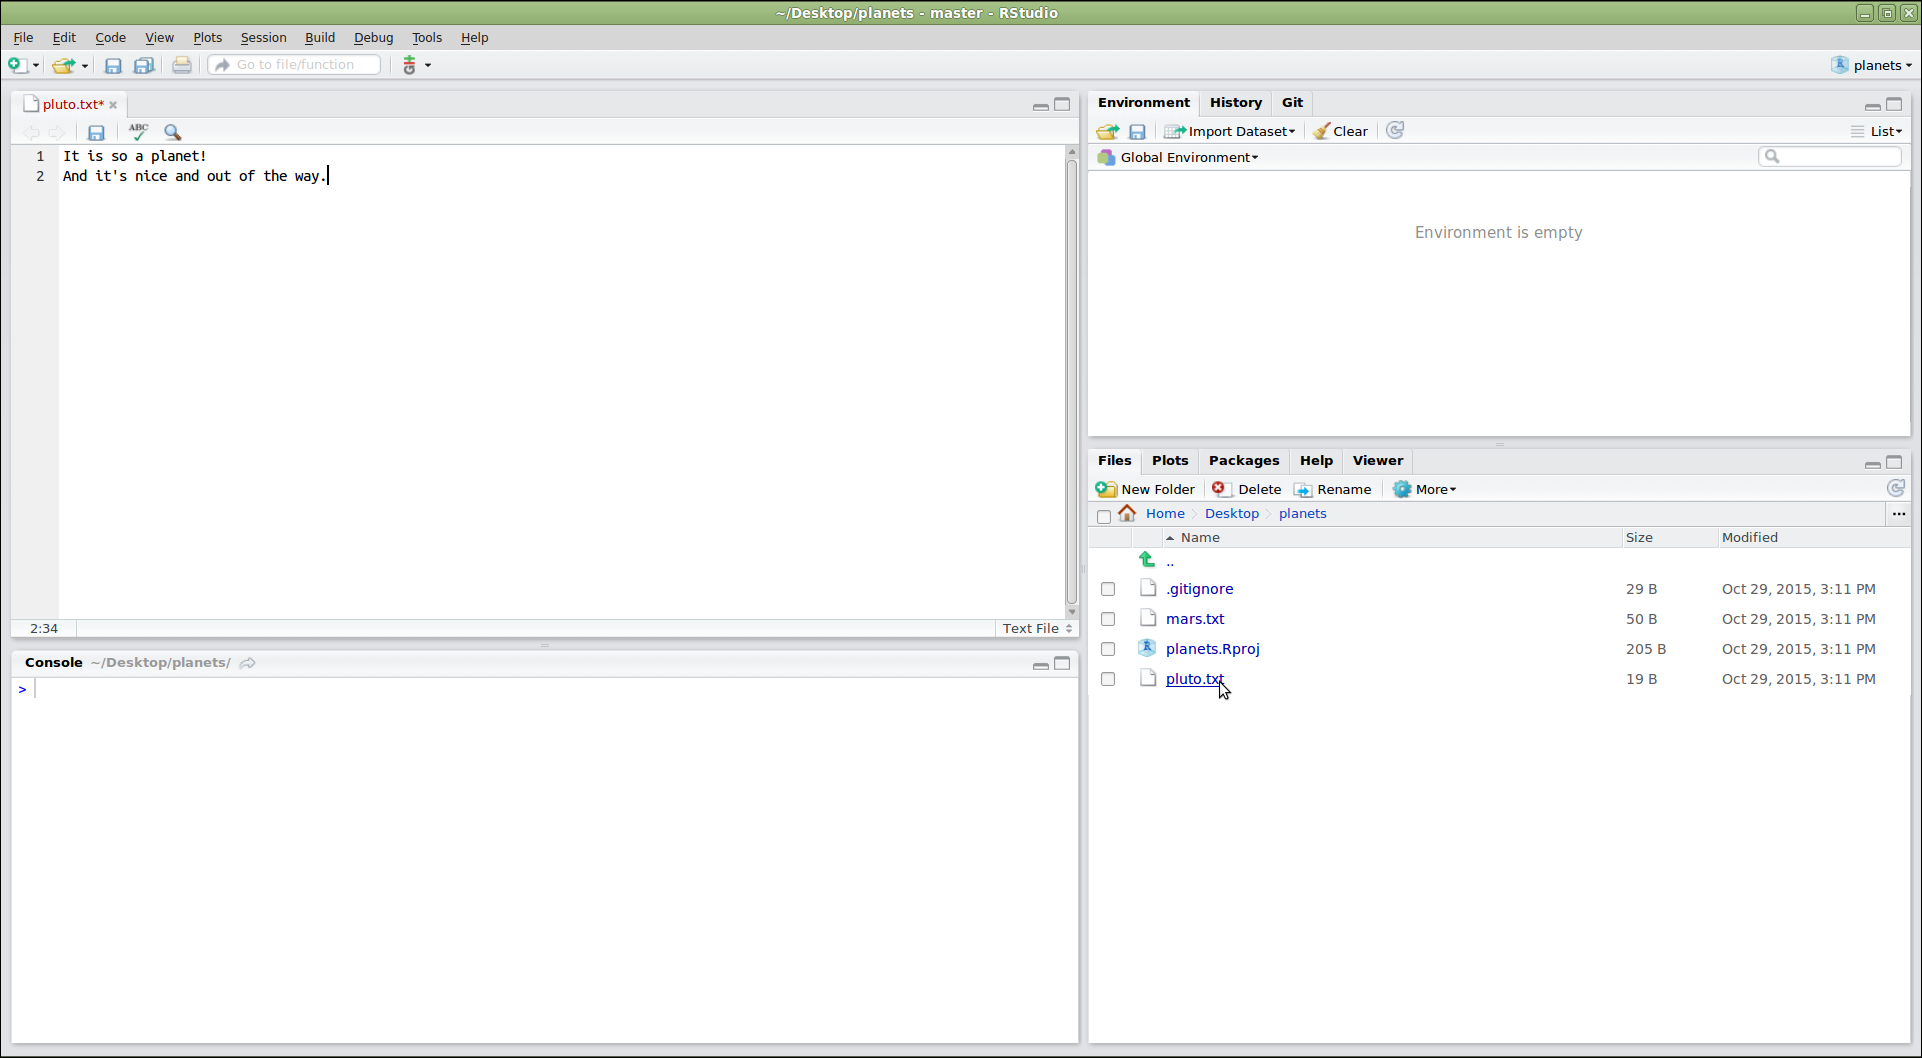Run spell check on pluto.txt
Image resolution: width=1922 pixels, height=1058 pixels.
point(137,131)
